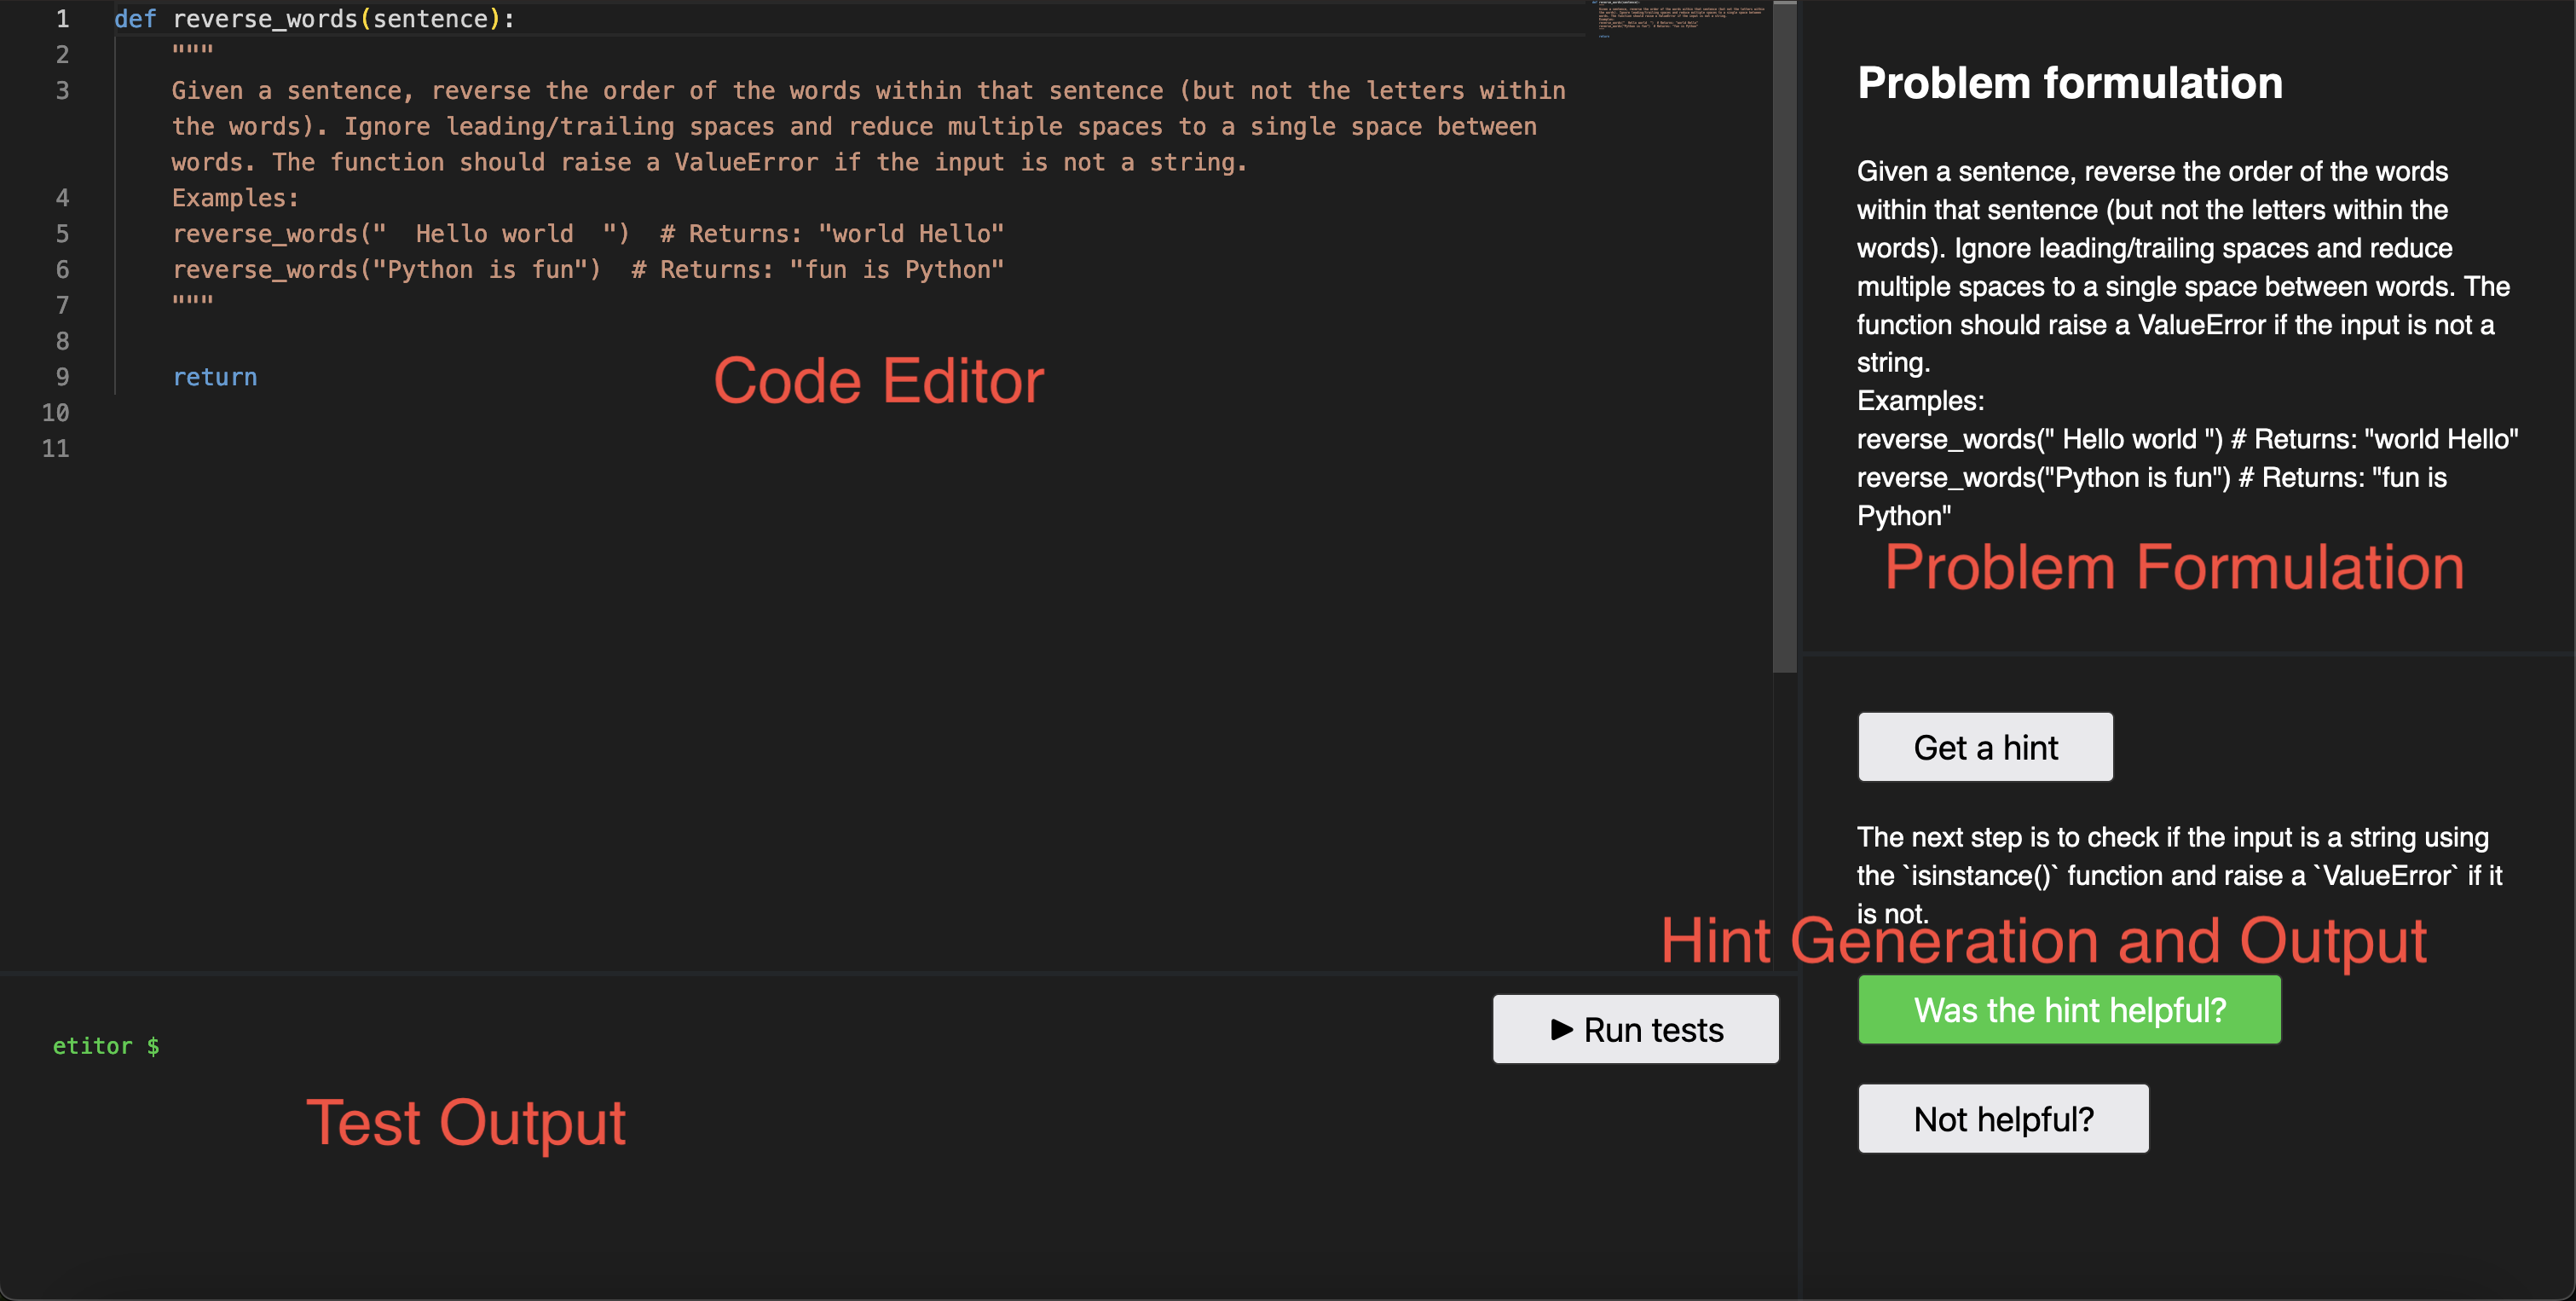Click the def reverse_words(sentence) line
The image size is (2576, 1301).
pos(314,19)
